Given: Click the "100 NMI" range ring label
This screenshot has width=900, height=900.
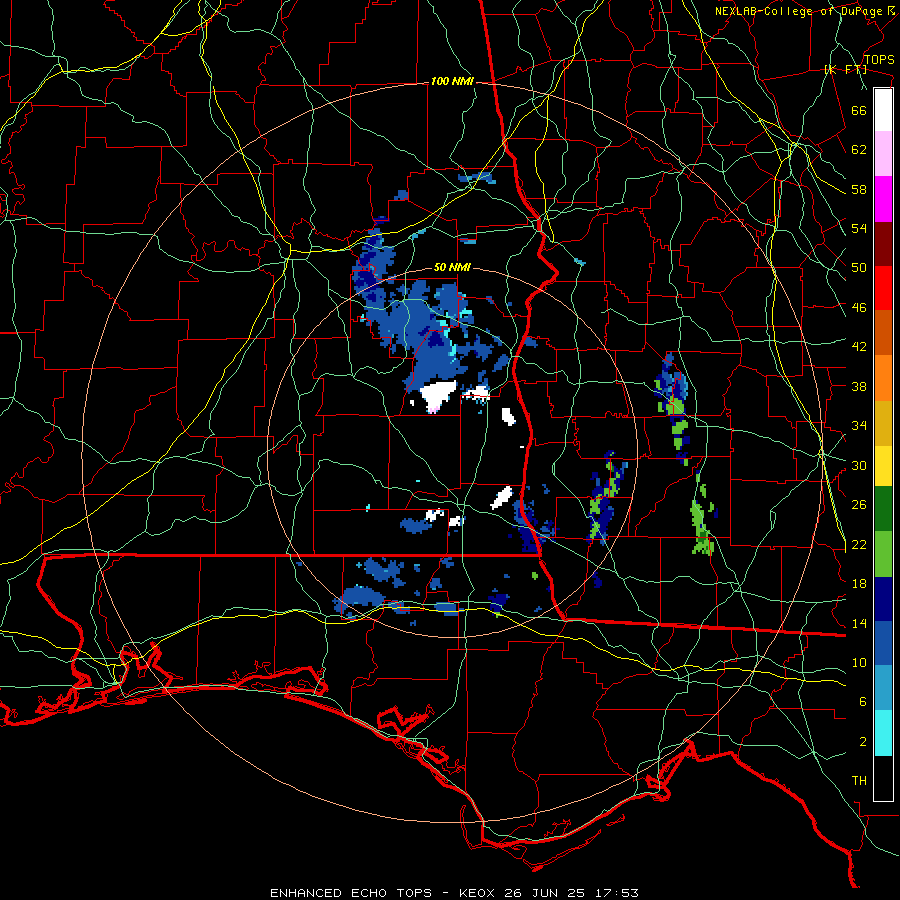Looking at the screenshot, I should [x=452, y=82].
